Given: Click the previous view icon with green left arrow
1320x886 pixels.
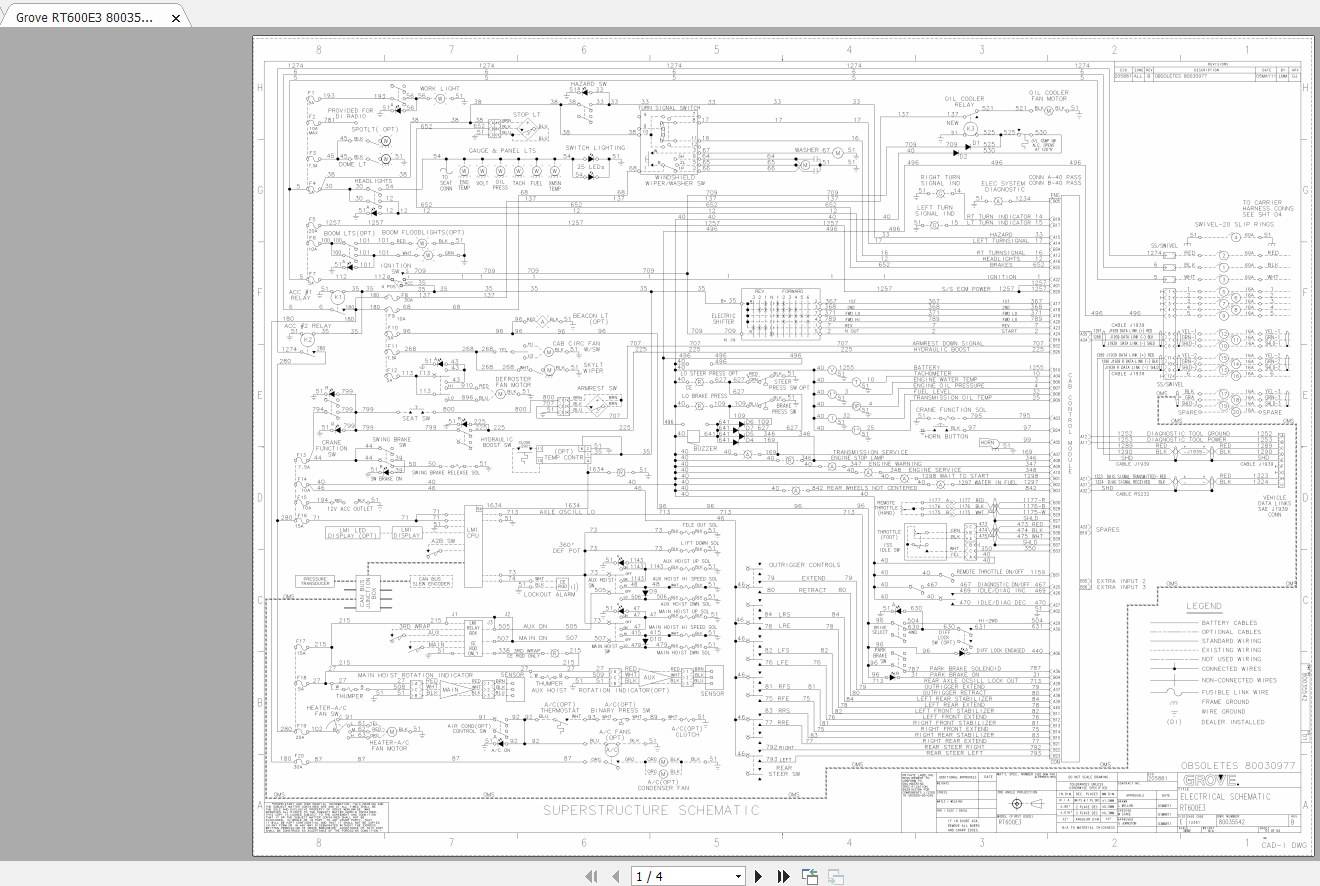Looking at the screenshot, I should pyautogui.click(x=810, y=877).
